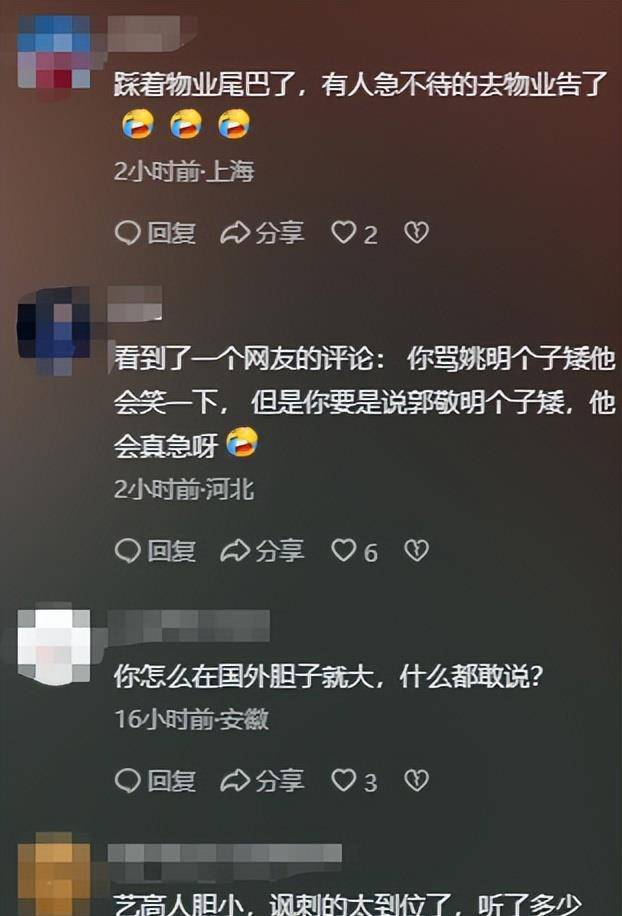Open the Anhui commenter's blurred username
Viewport: 622px width, 916px height.
point(189,626)
